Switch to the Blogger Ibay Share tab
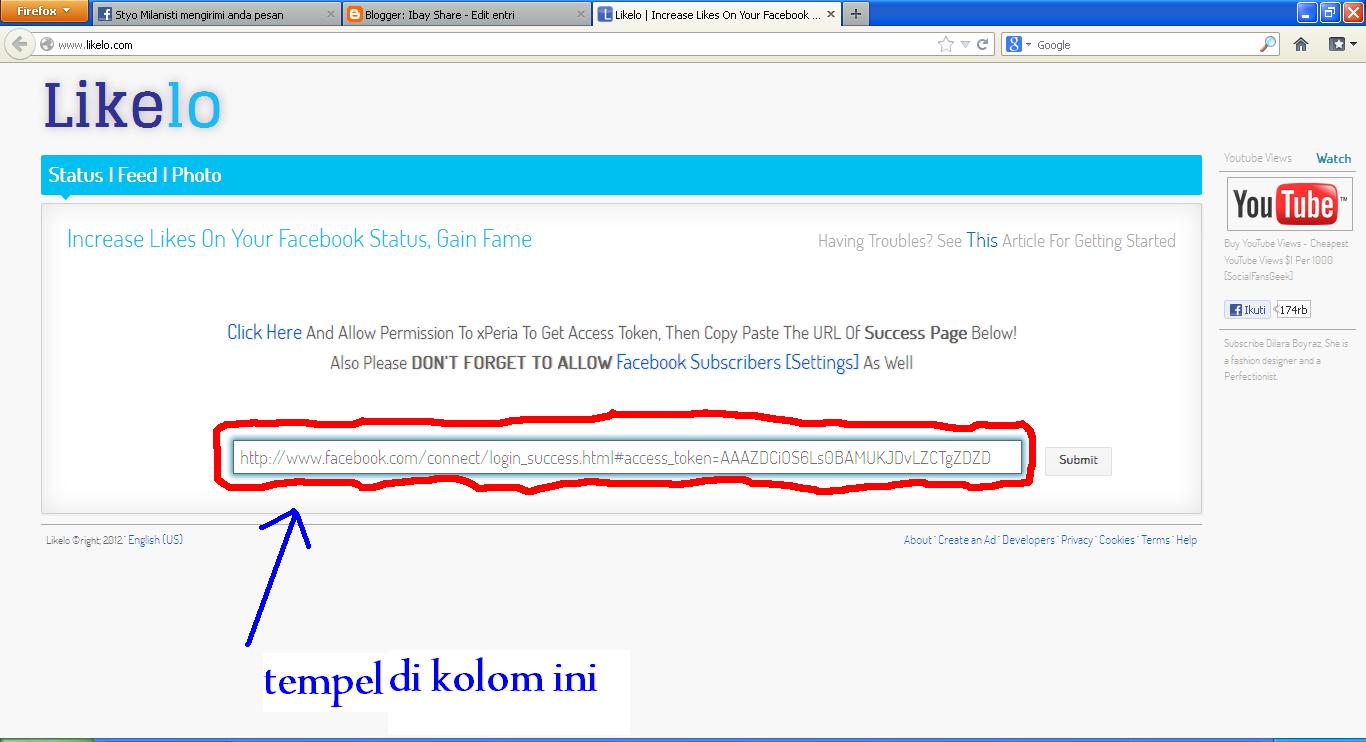Screen dimensions: 1366x742 (x=467, y=15)
